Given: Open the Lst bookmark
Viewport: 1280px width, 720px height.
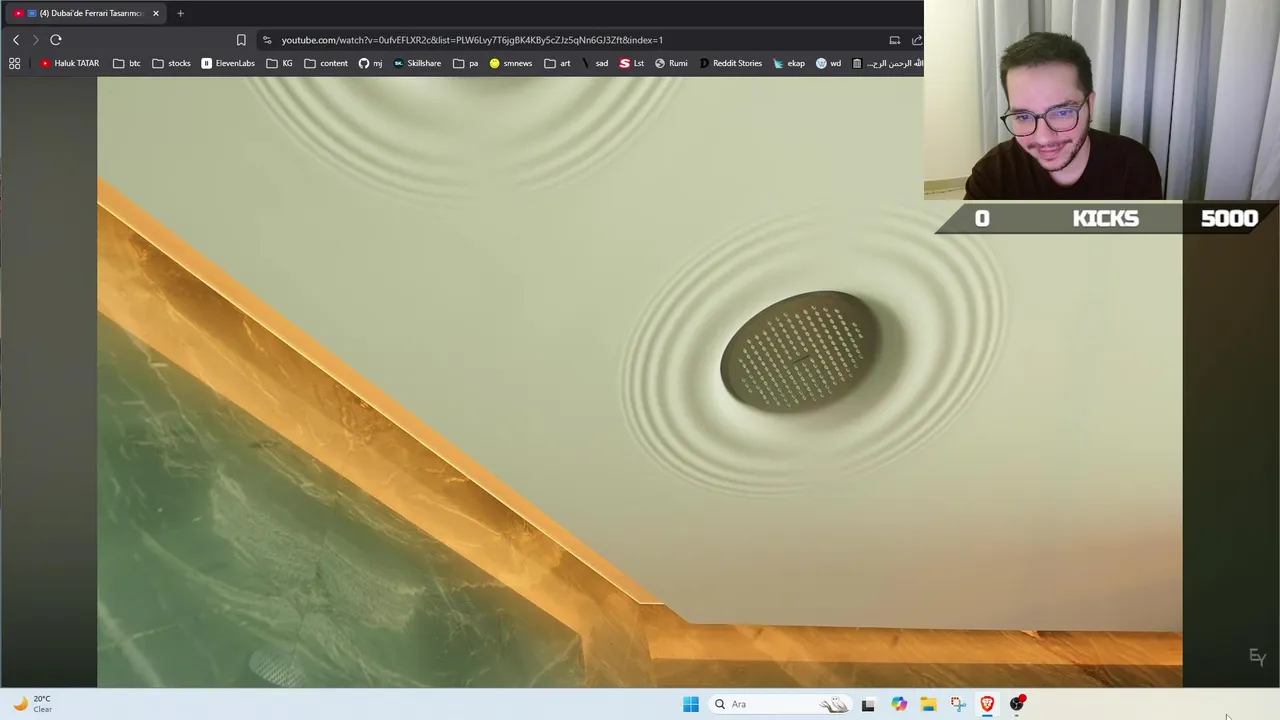Looking at the screenshot, I should [x=632, y=63].
